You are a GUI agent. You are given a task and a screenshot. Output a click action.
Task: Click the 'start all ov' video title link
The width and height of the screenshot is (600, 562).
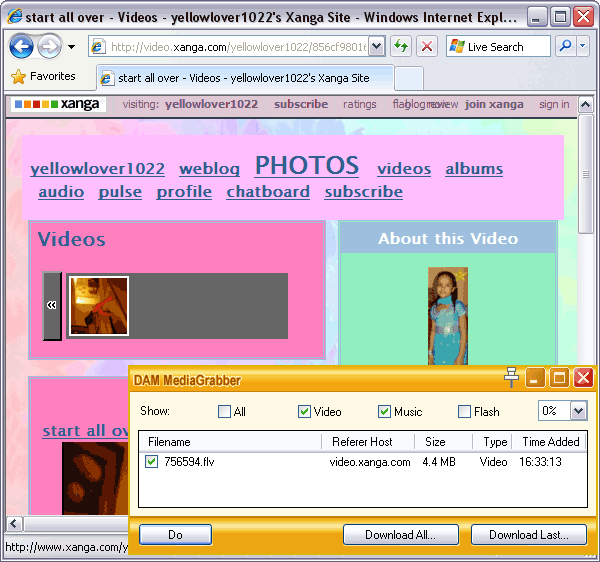[x=85, y=431]
